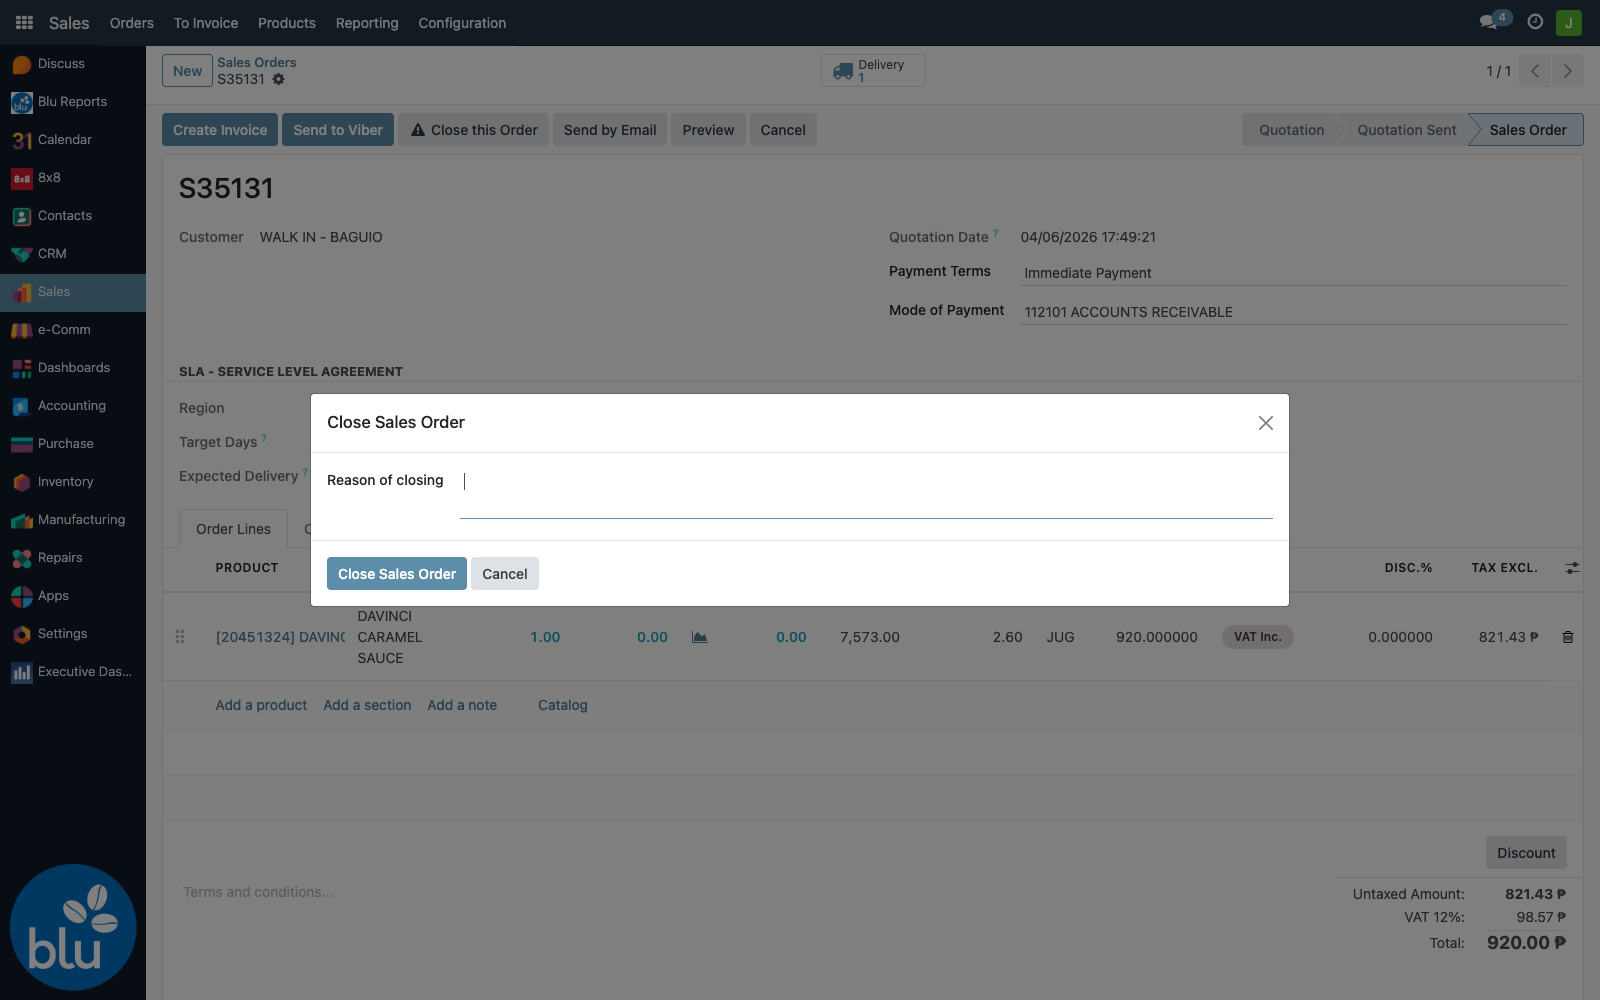Click forecast chart icon on order line
The image size is (1600, 1000).
pyautogui.click(x=699, y=637)
